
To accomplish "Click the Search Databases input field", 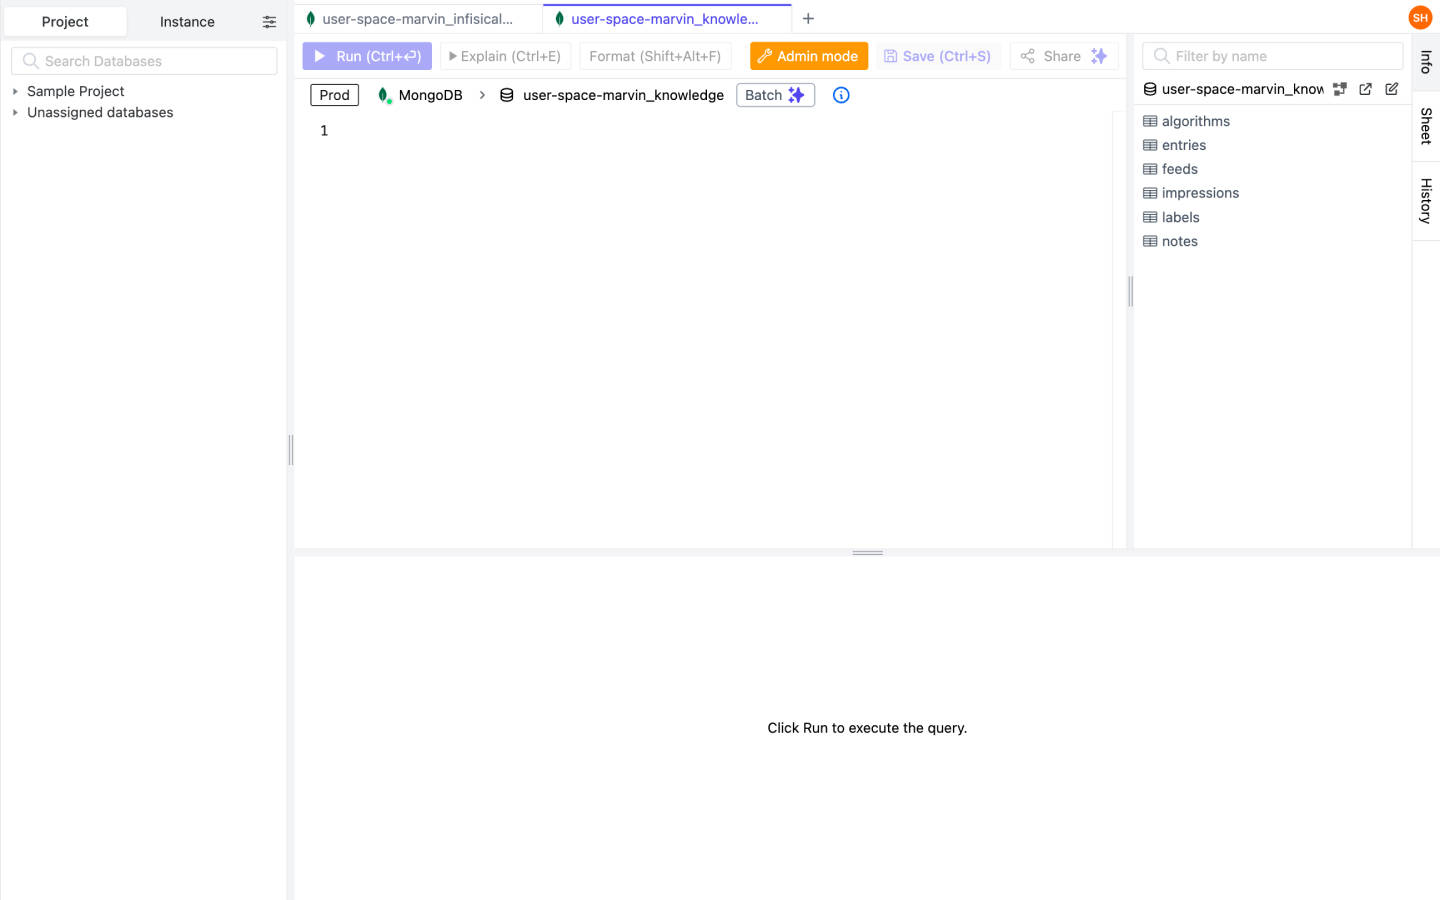I will click(143, 61).
